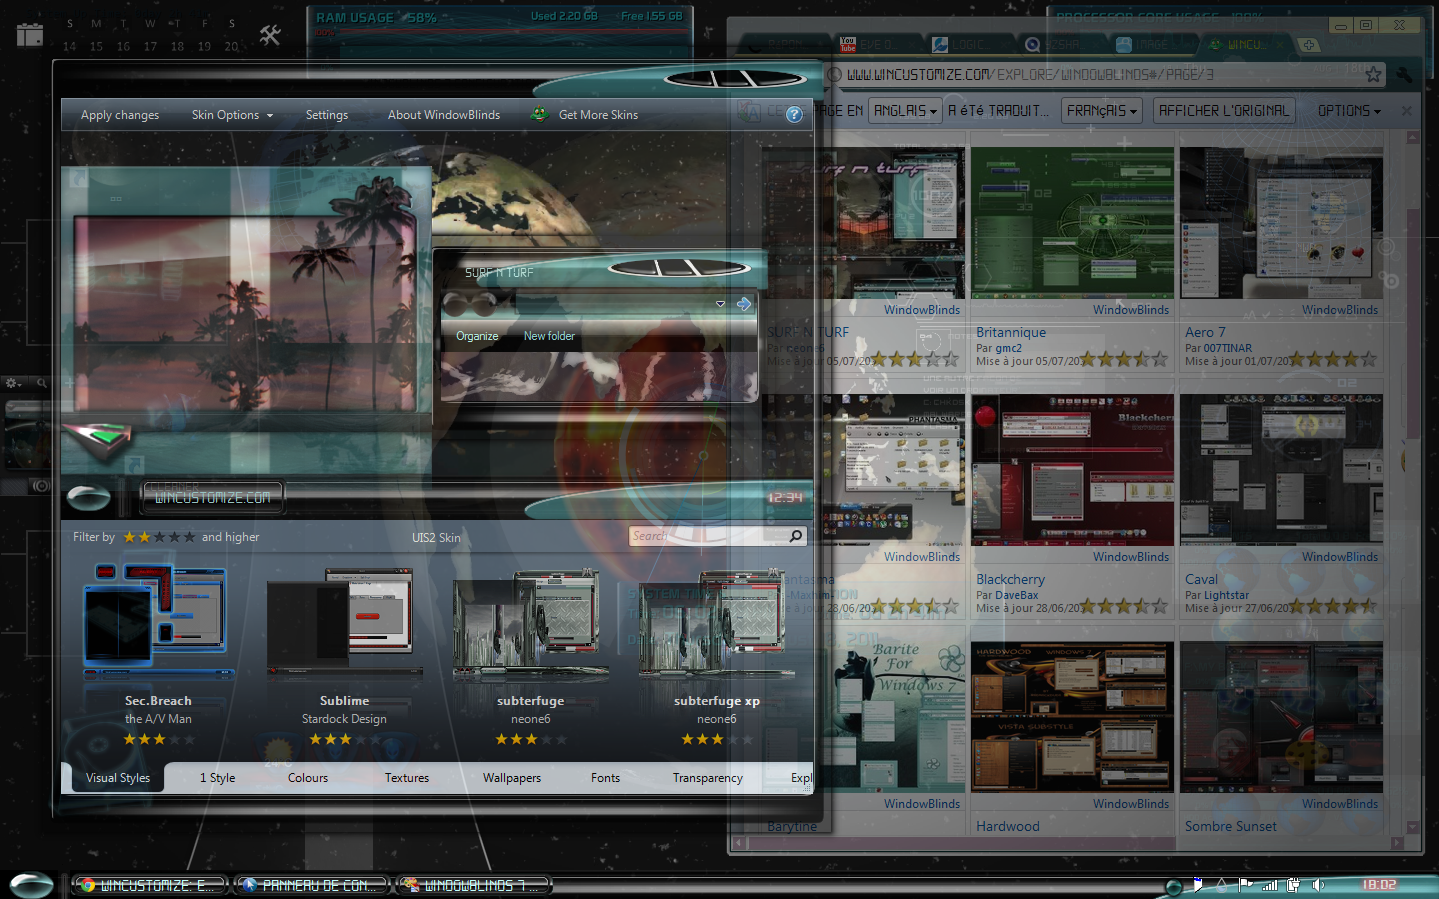Close the translation bar in browser

pos(1406,111)
